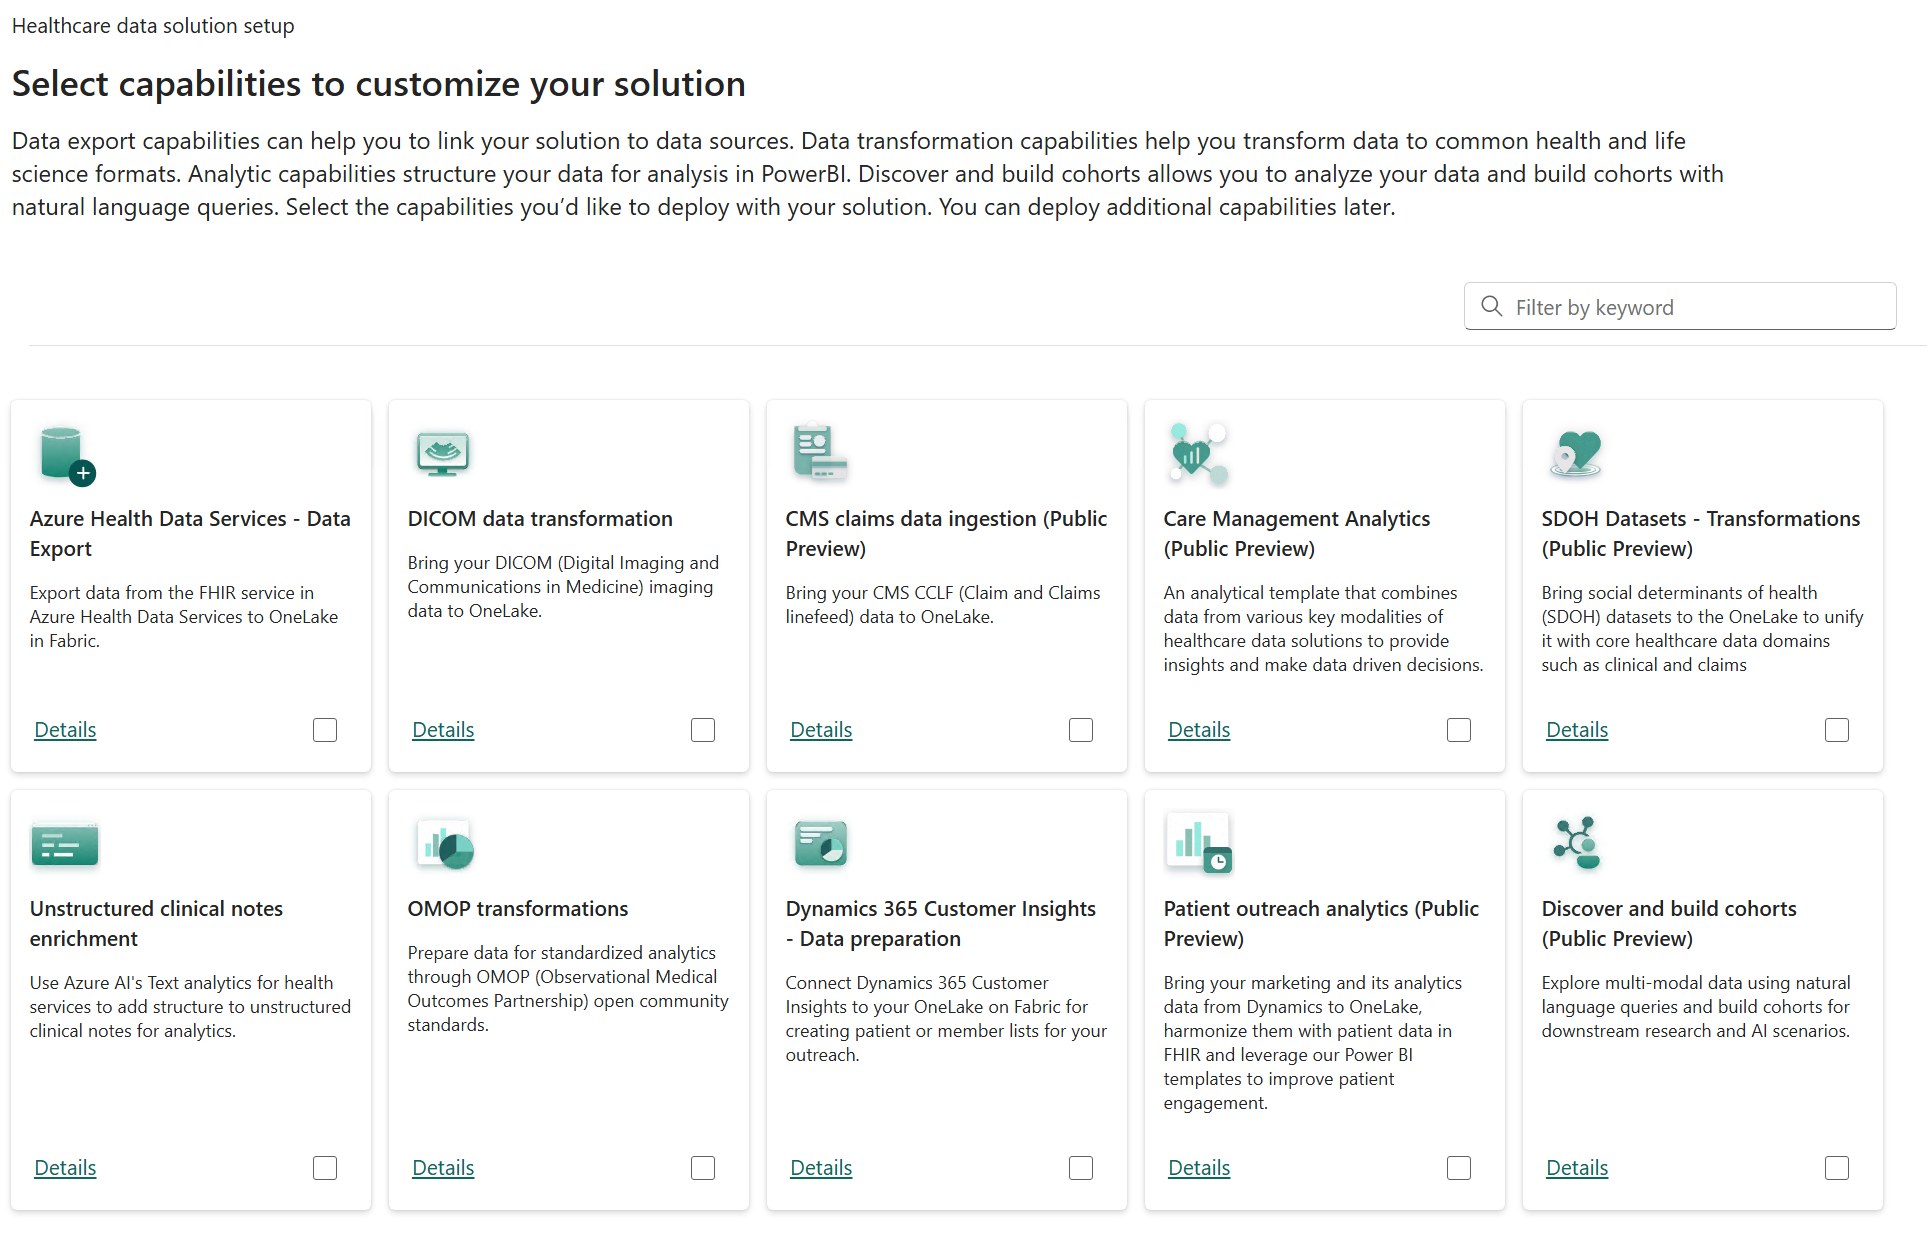1927x1235 pixels.
Task: Click the DICOM data transformation monitor icon
Action: coord(443,454)
